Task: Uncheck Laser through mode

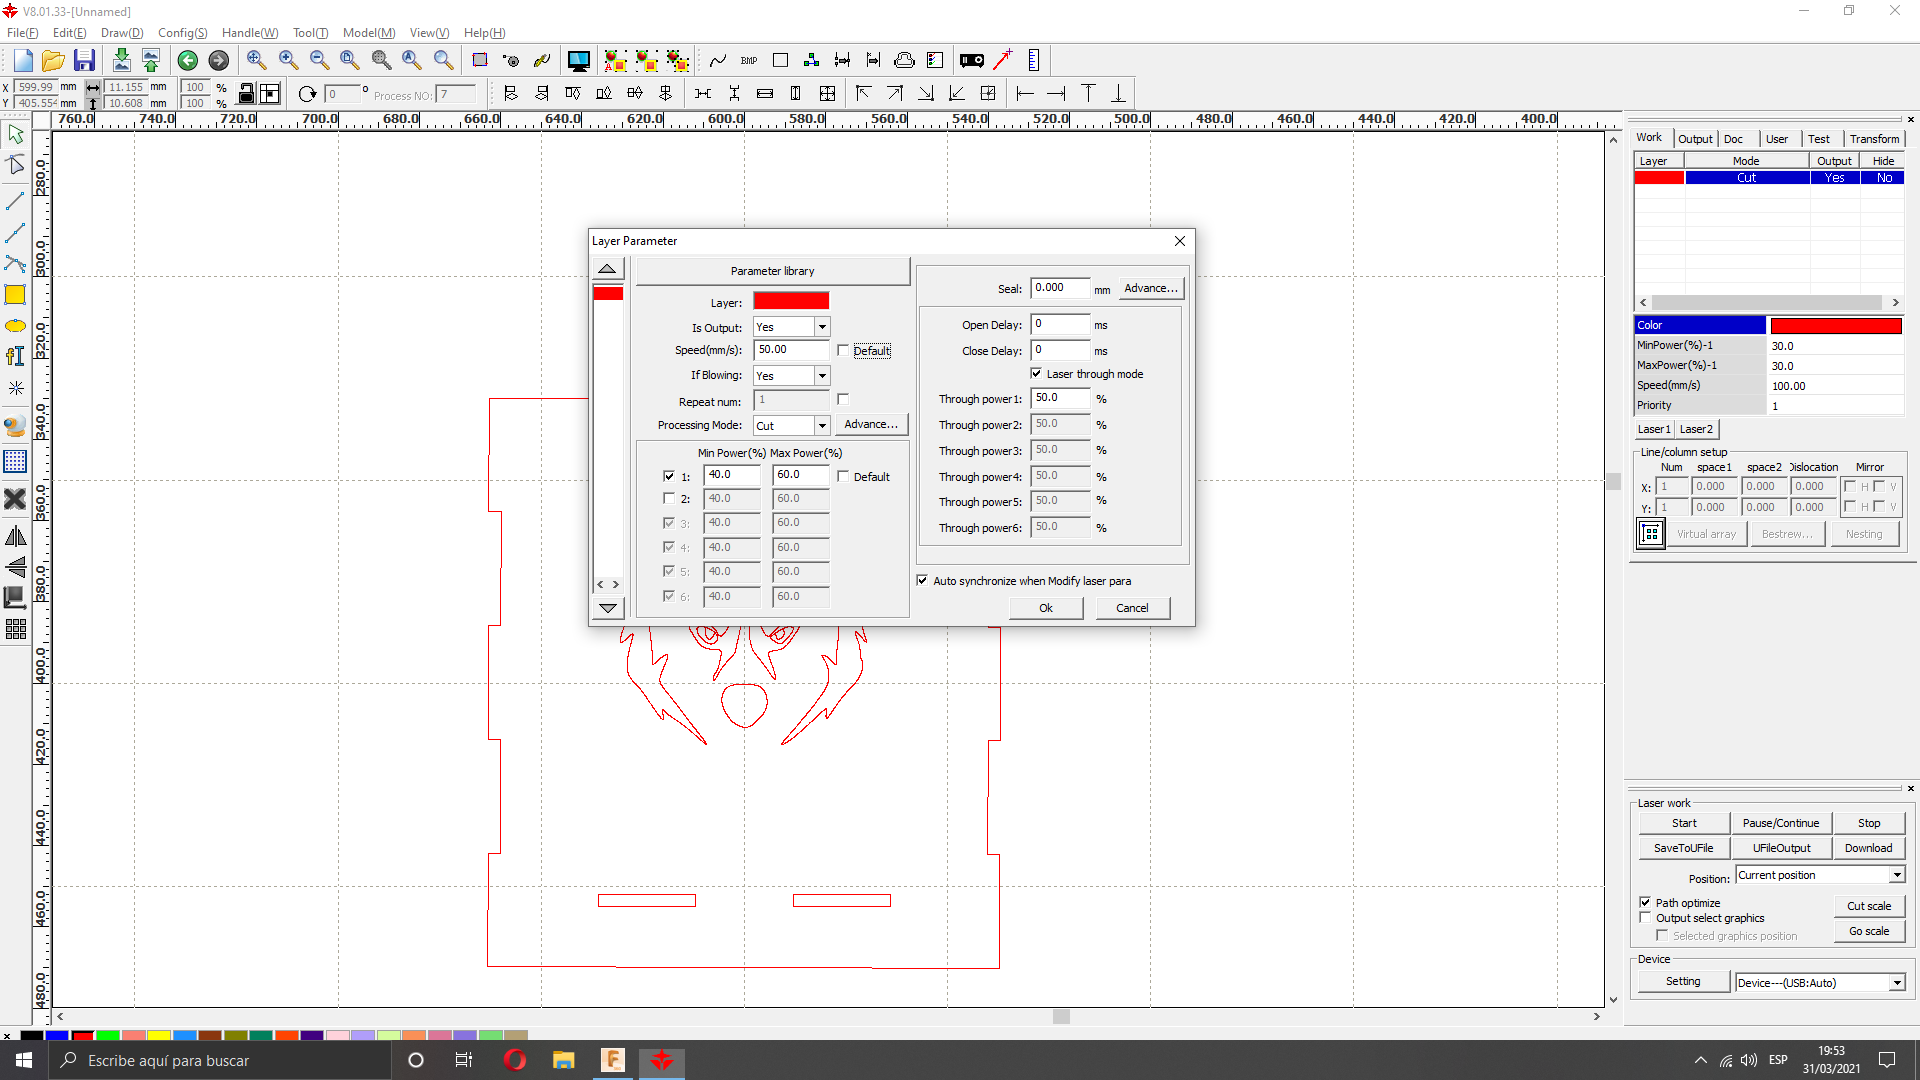Action: (x=1036, y=374)
